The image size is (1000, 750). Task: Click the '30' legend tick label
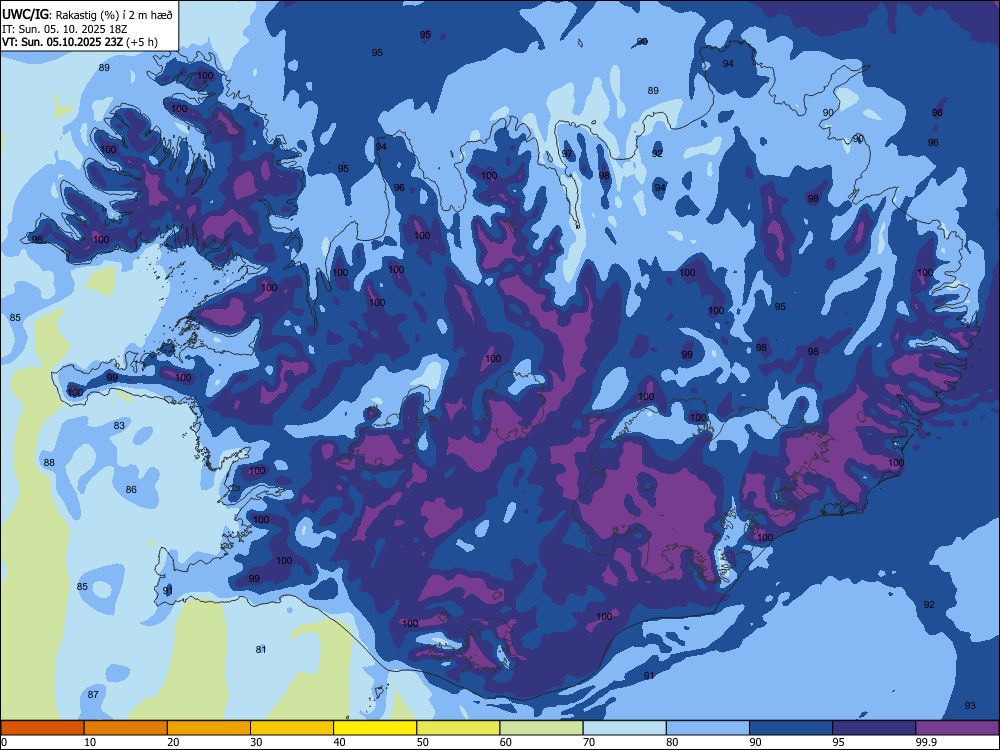(x=256, y=742)
